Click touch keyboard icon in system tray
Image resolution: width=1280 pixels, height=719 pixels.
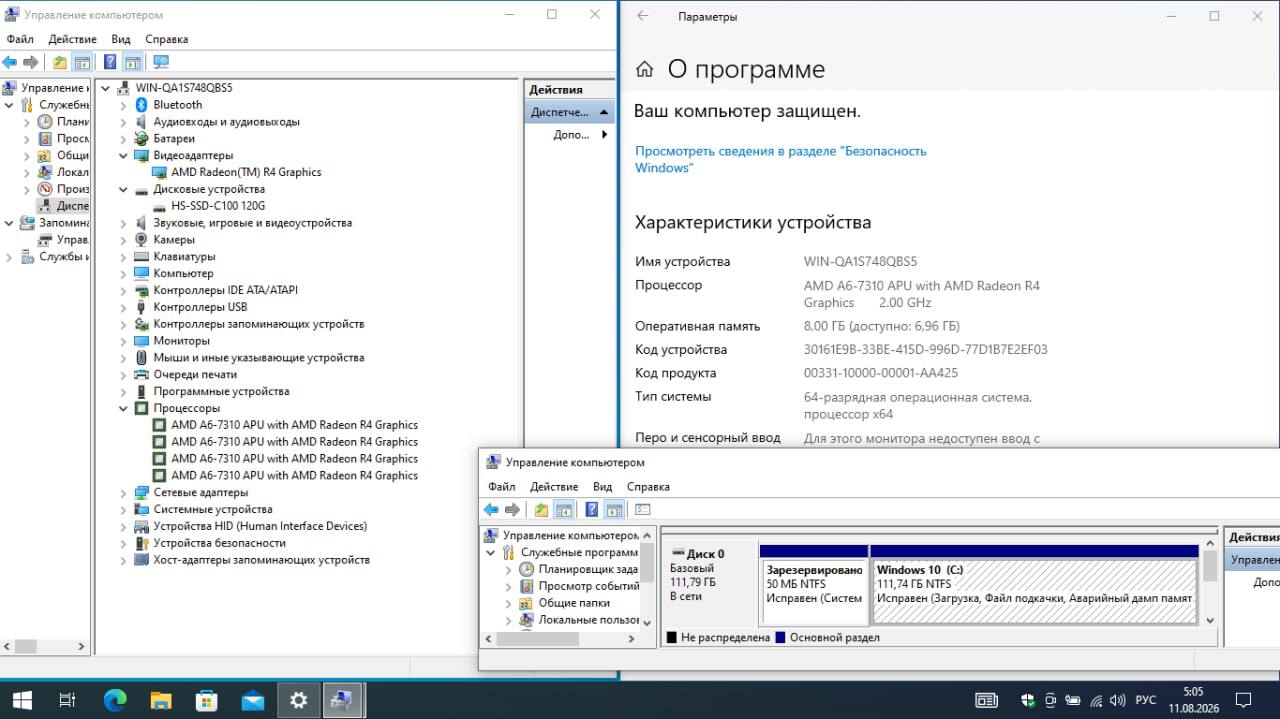(986, 701)
